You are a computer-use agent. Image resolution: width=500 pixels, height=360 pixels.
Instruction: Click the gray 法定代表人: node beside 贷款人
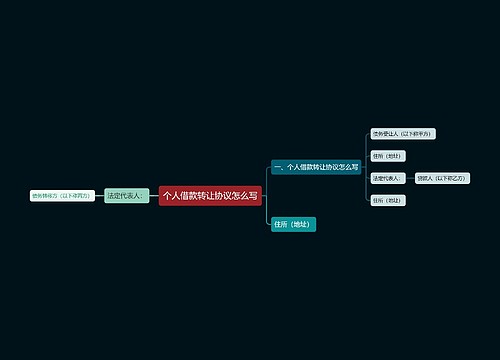click(x=388, y=178)
